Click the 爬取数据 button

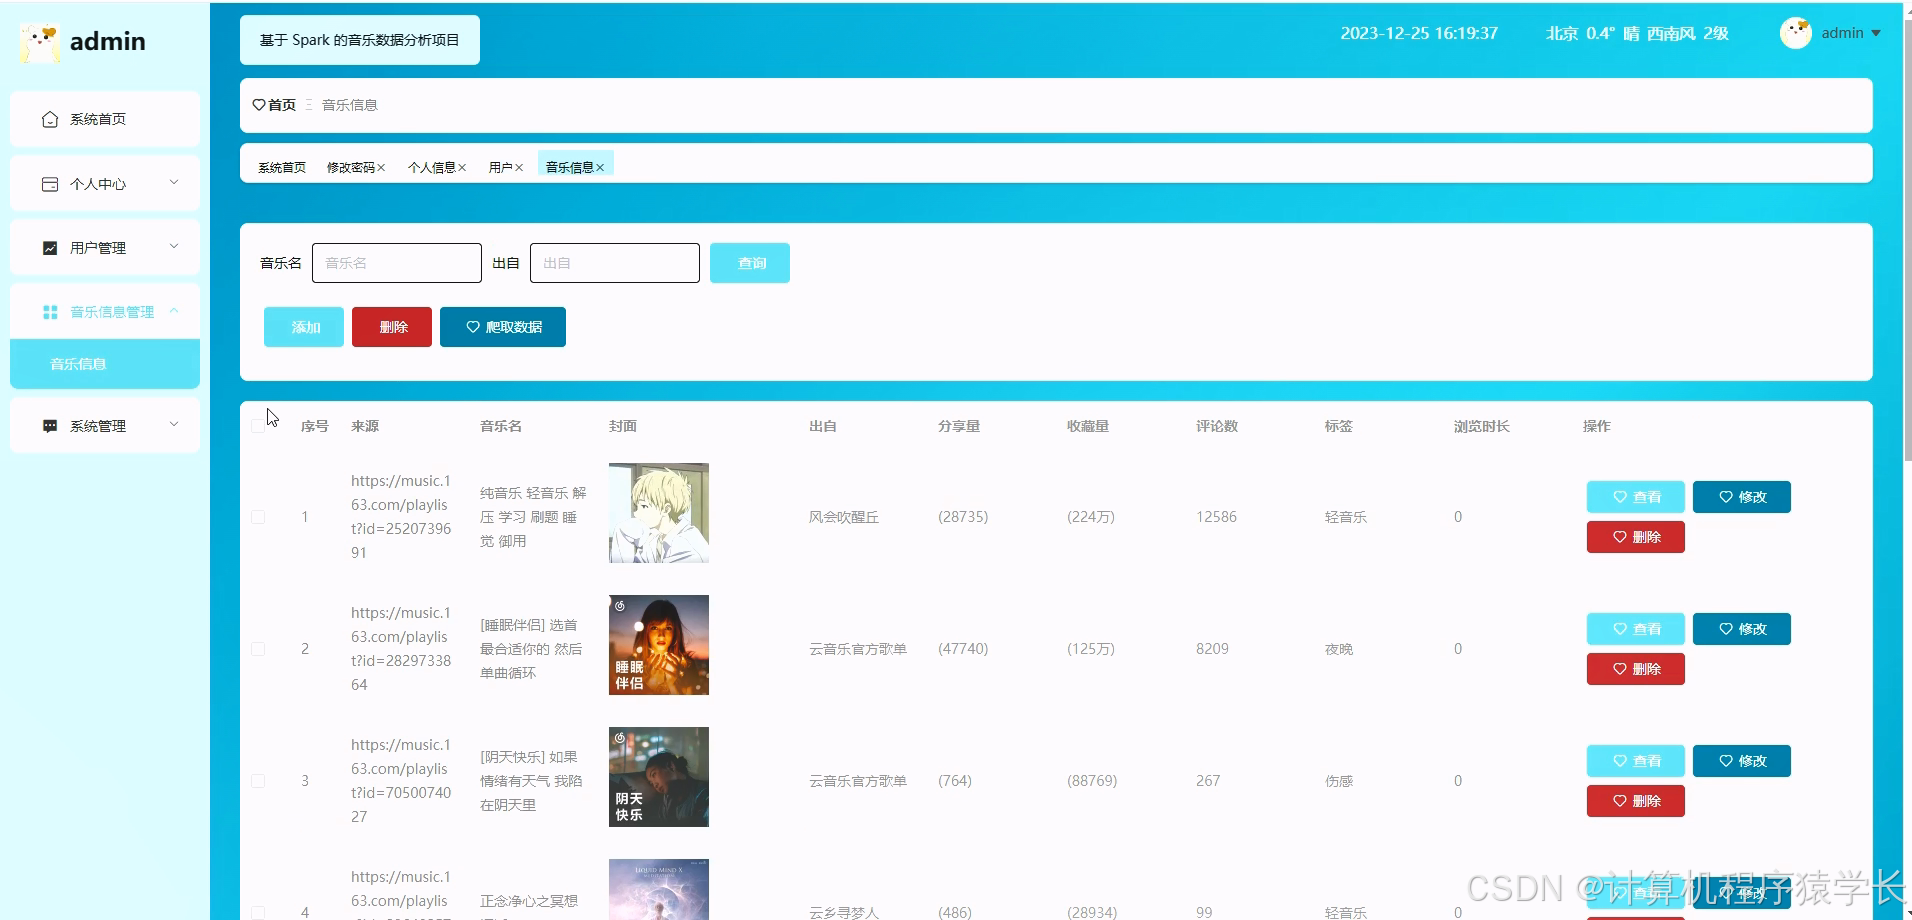point(503,327)
